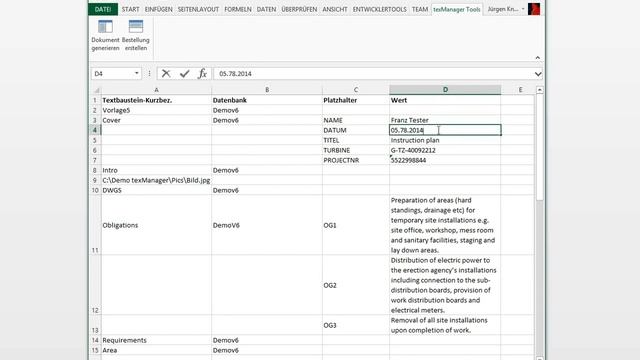Click inside the formula bar text 05.78.2014
This screenshot has height=360, width=640.
click(x=235, y=74)
